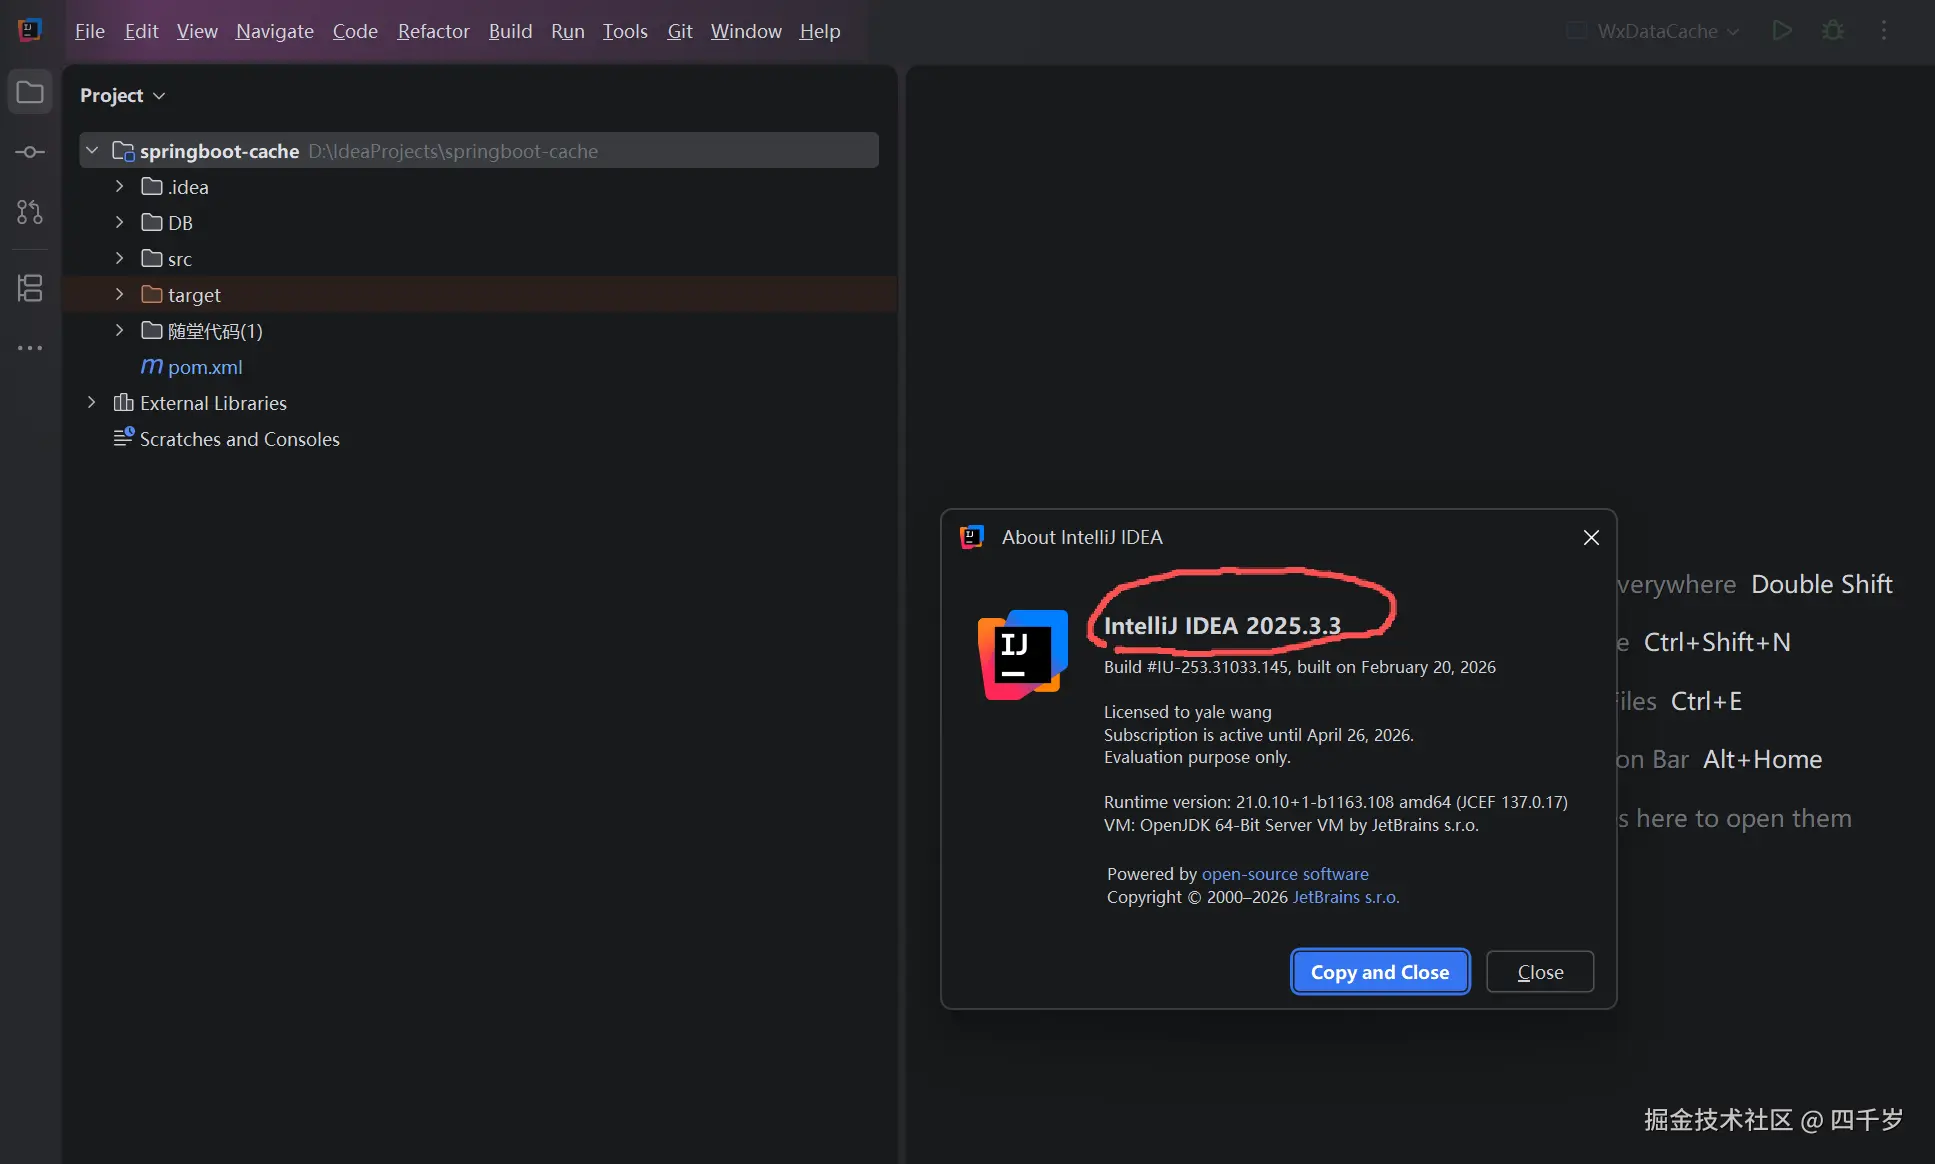Image resolution: width=1935 pixels, height=1164 pixels.
Task: Open the Pull Requests sidebar icon
Action: click(30, 212)
